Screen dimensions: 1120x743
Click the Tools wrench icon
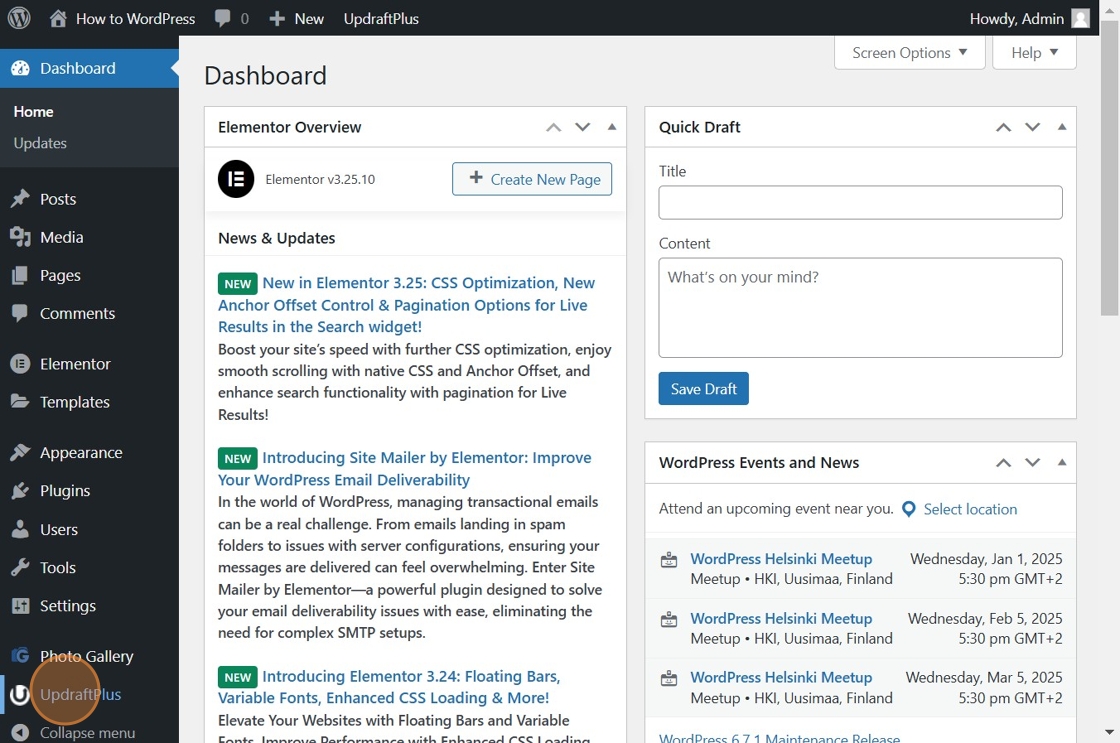pyautogui.click(x=20, y=567)
